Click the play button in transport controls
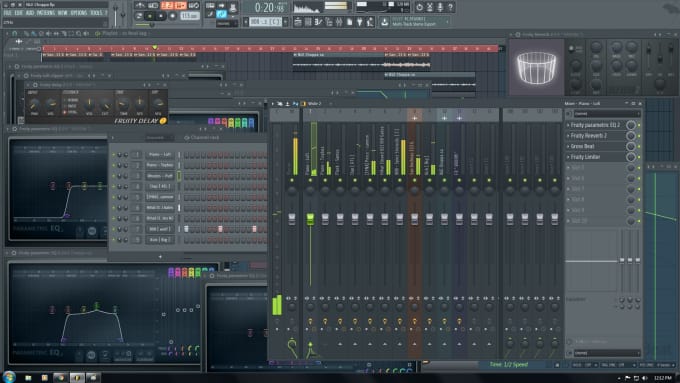The image size is (680, 383). click(x=150, y=16)
